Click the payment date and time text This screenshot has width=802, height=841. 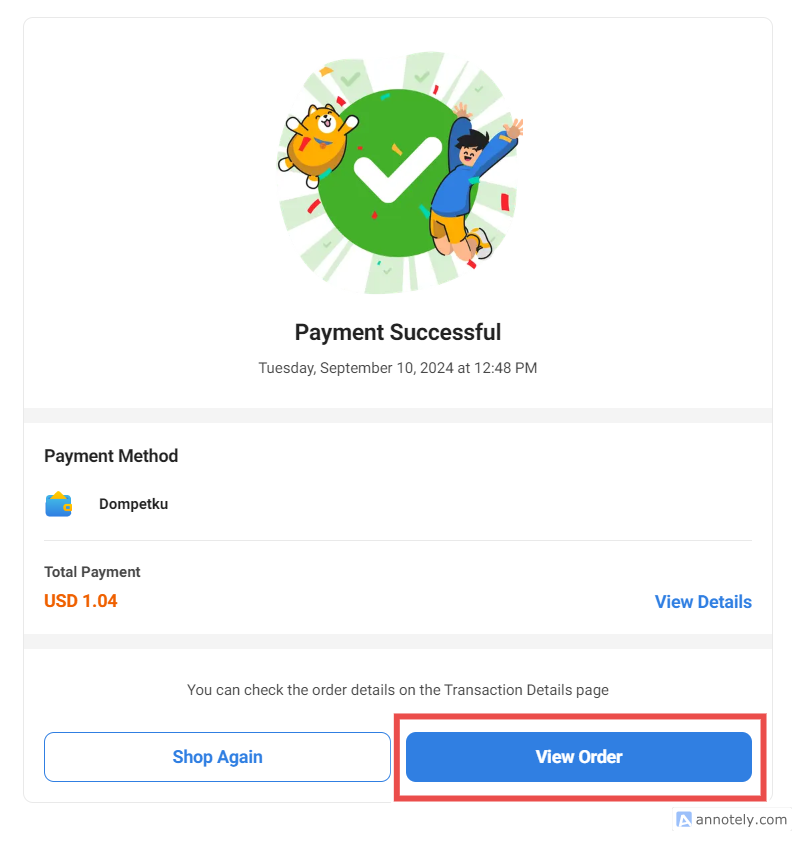tap(398, 368)
